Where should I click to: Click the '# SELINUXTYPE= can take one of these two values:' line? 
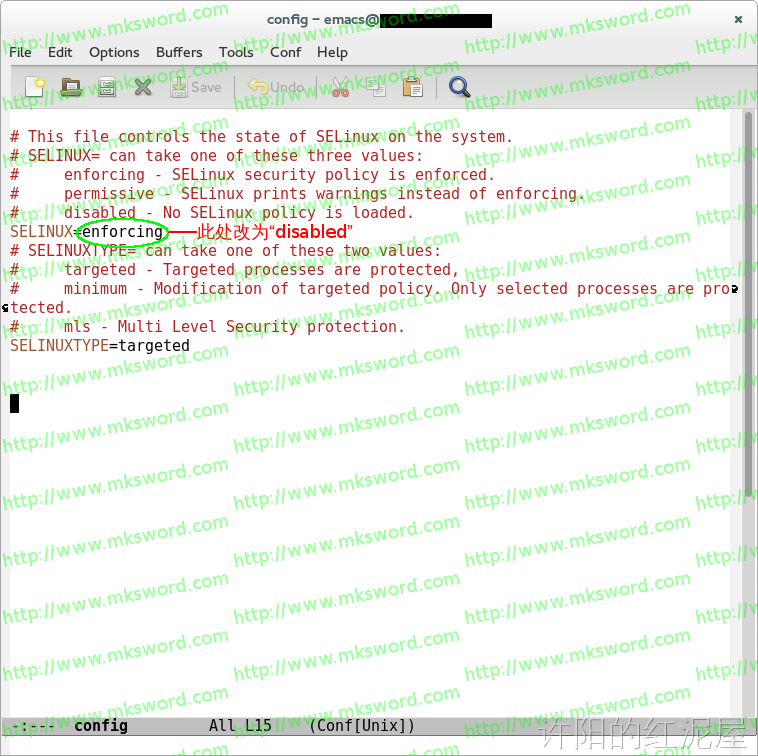coord(225,251)
